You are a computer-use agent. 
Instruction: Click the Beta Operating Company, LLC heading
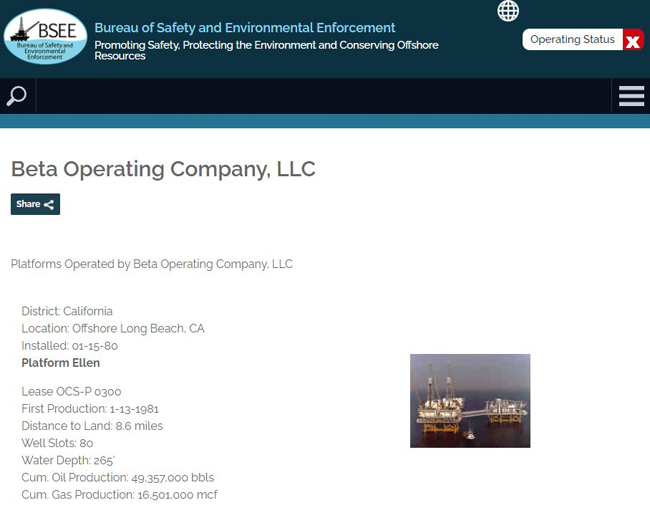tap(163, 169)
